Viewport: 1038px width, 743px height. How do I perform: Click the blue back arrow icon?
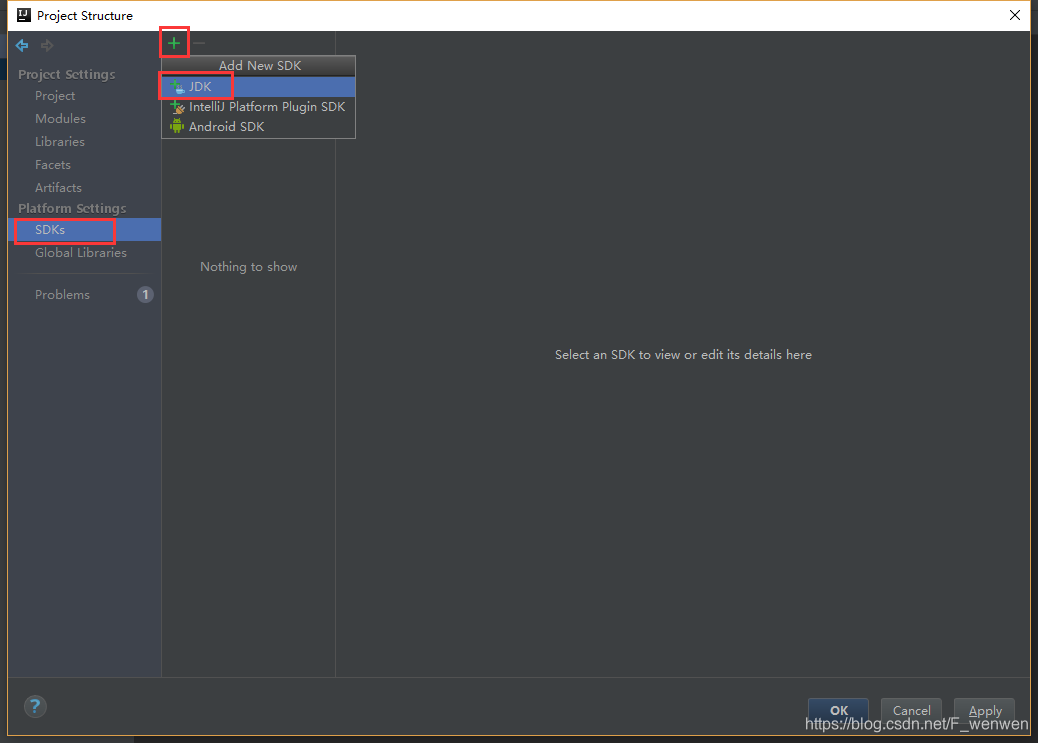click(x=22, y=45)
